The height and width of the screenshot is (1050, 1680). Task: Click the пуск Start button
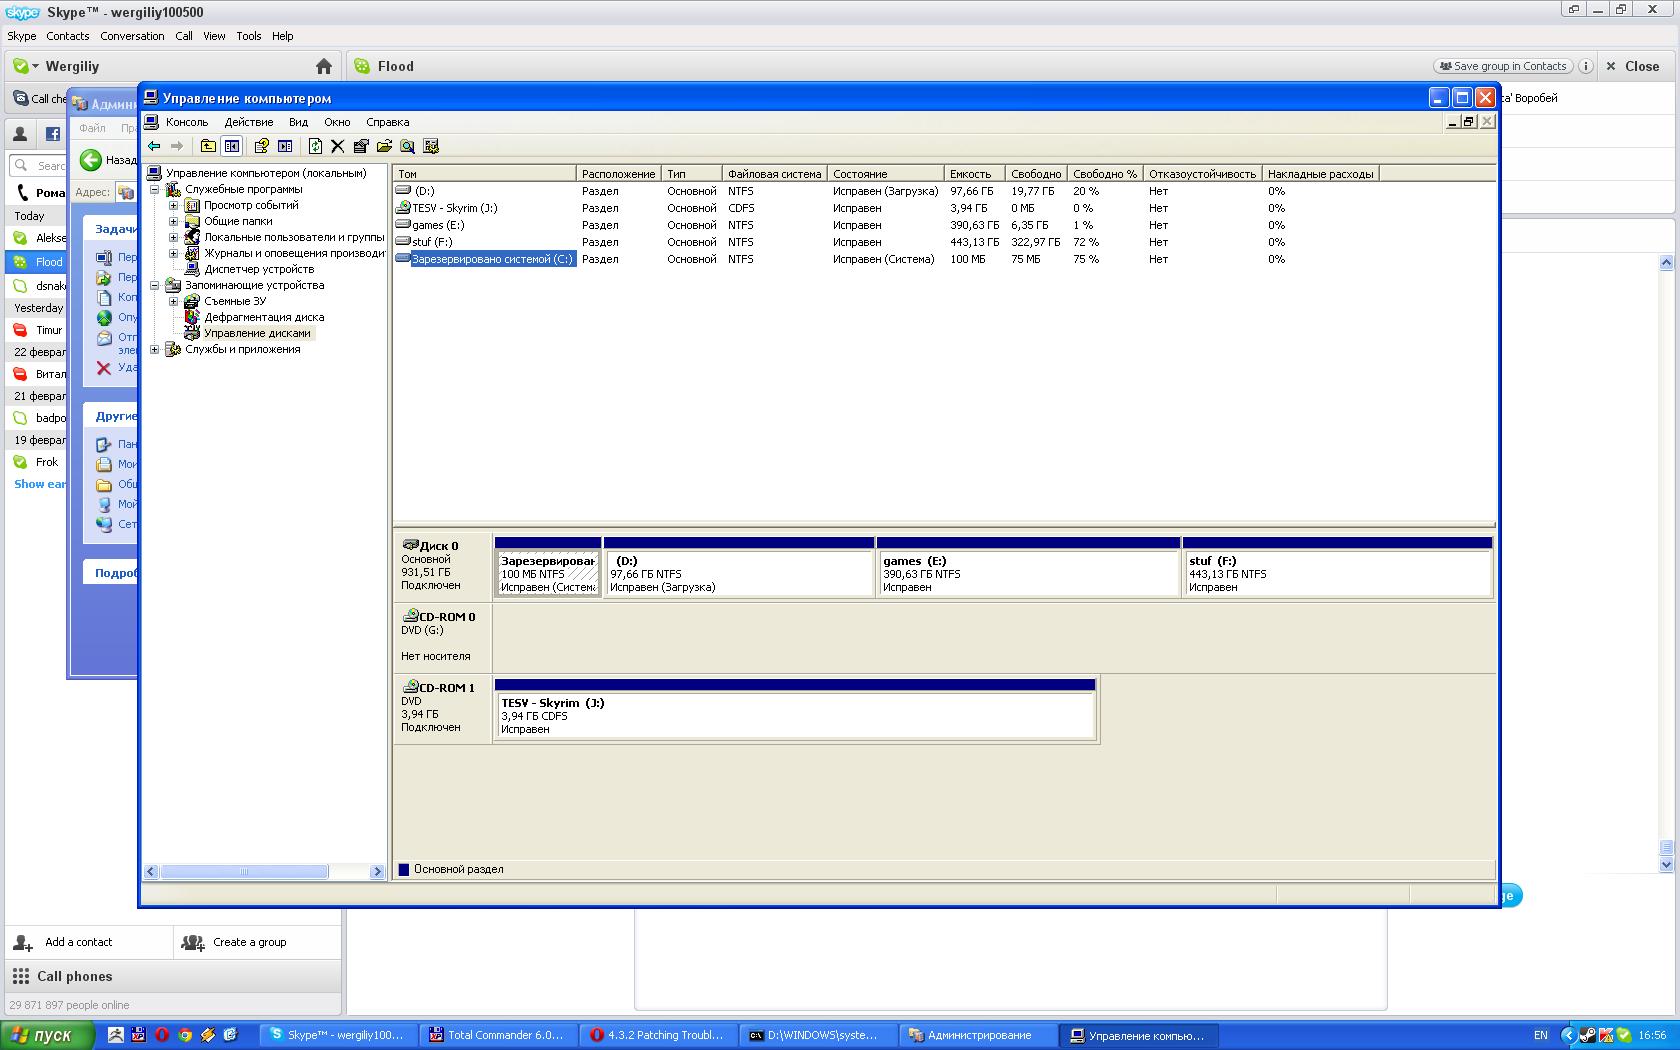pyautogui.click(x=47, y=1035)
